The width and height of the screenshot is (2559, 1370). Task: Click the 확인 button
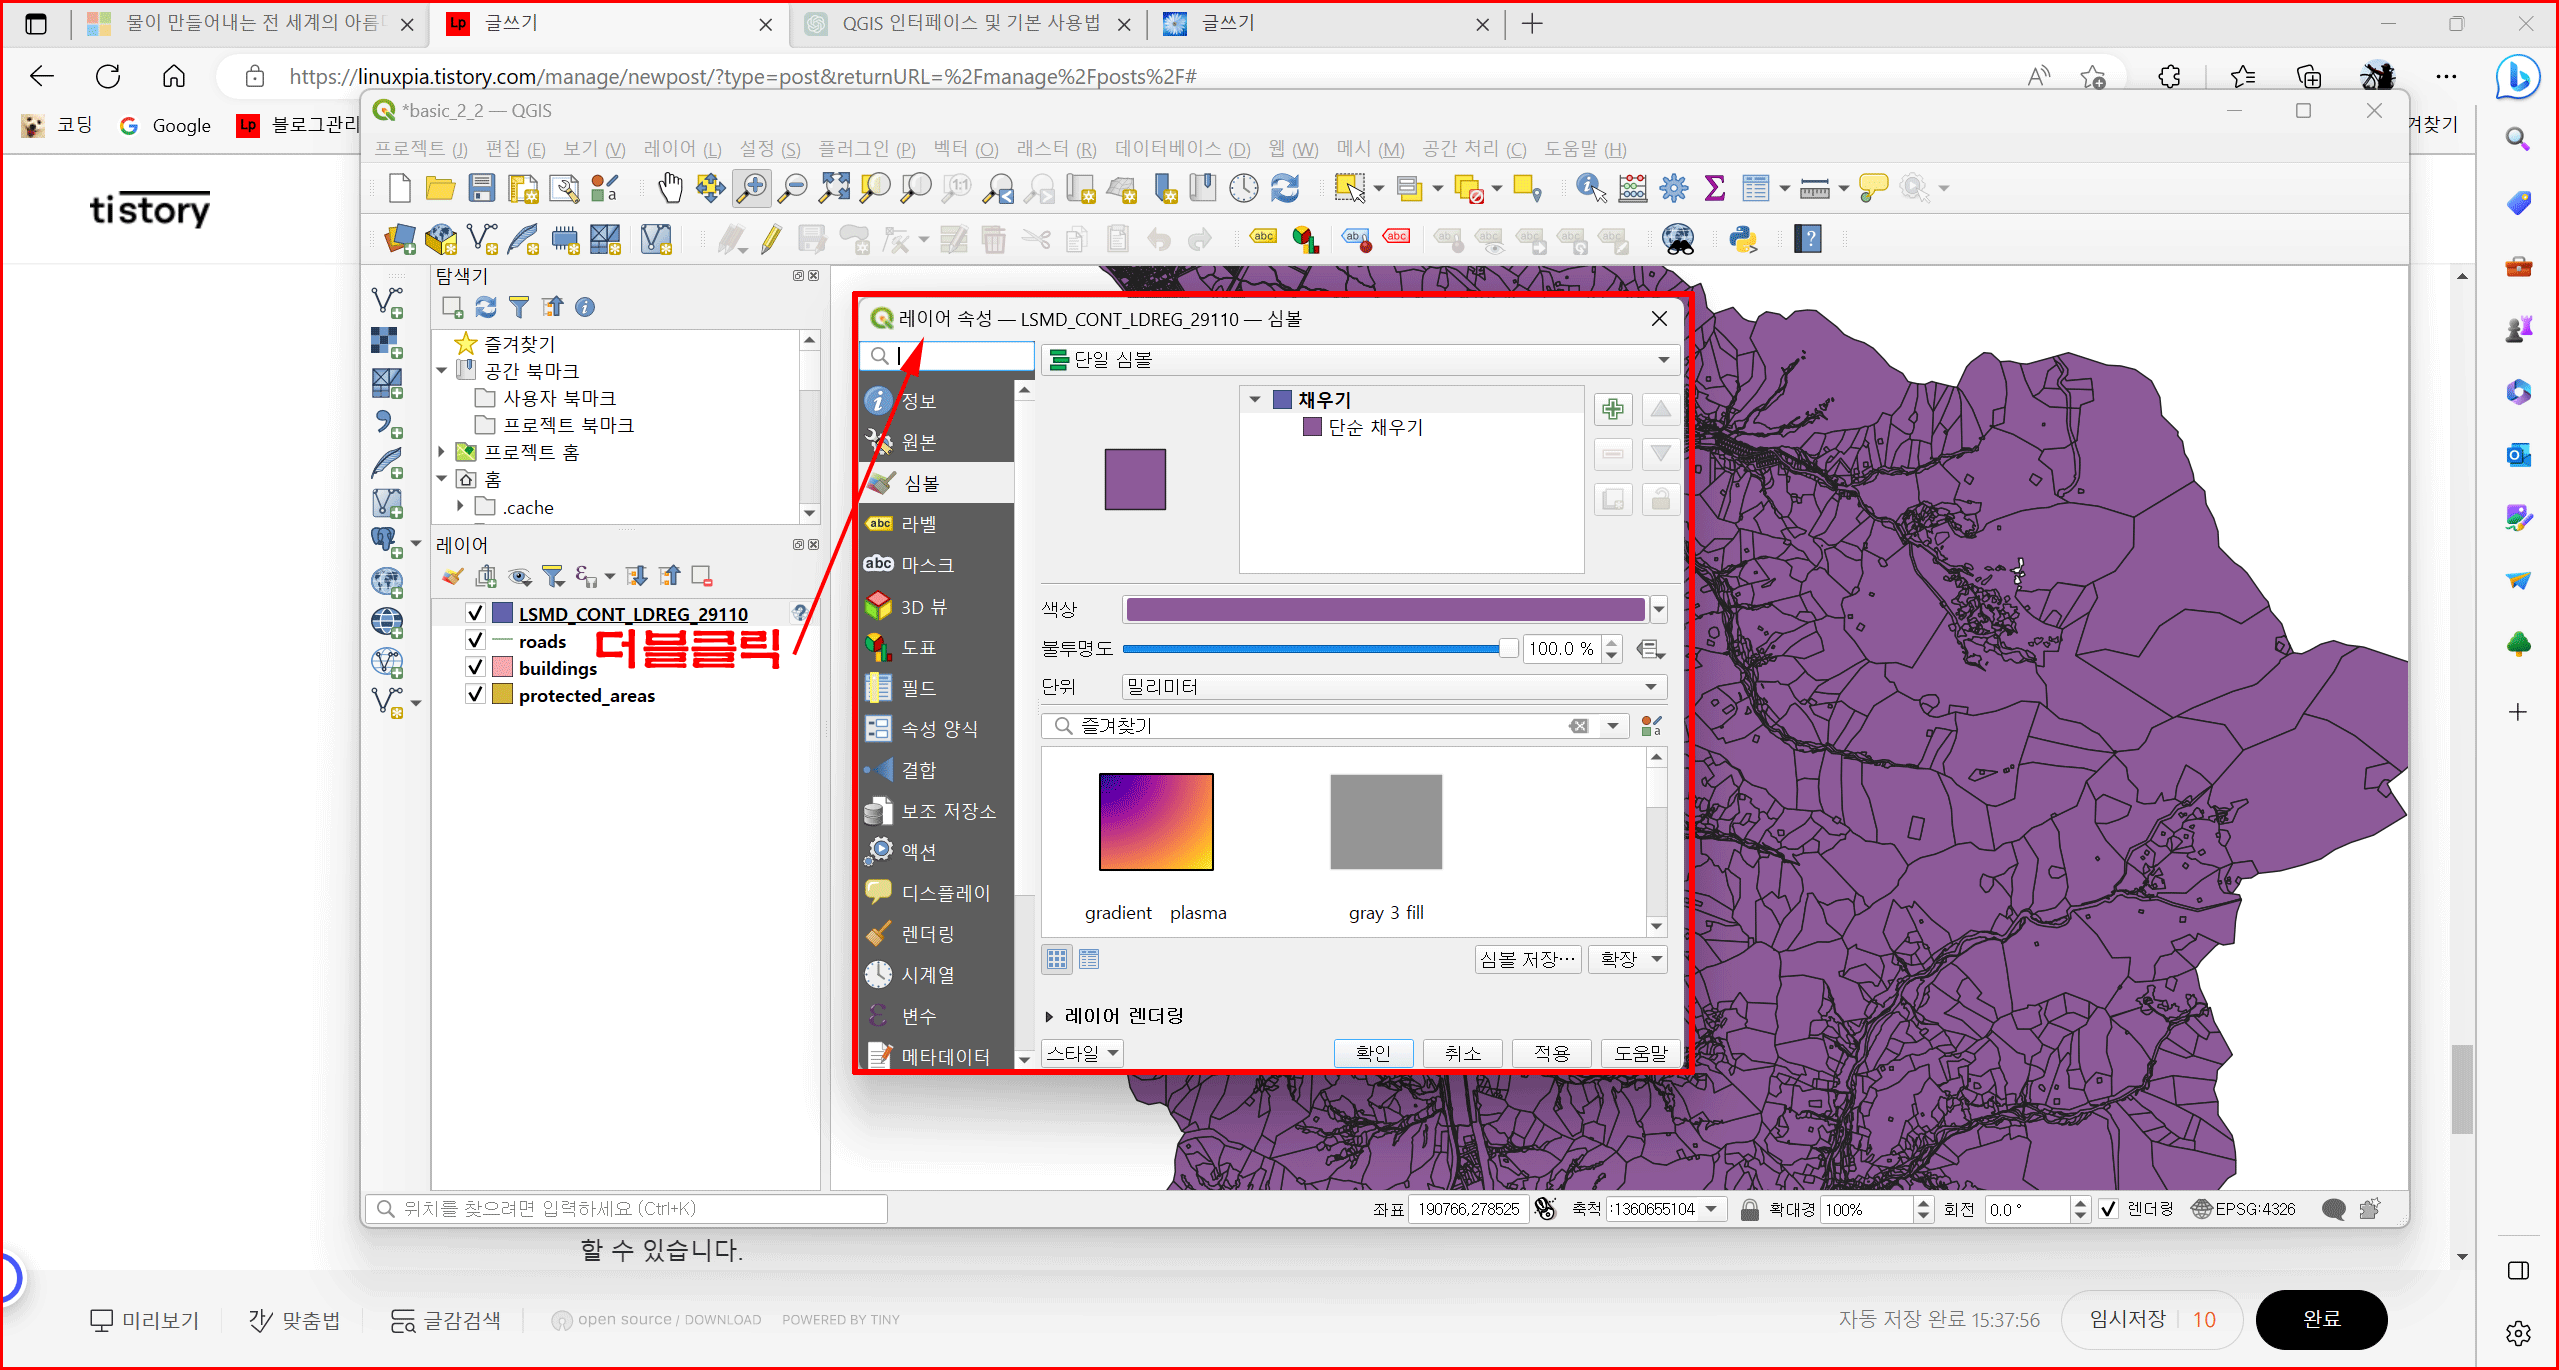[1373, 1053]
